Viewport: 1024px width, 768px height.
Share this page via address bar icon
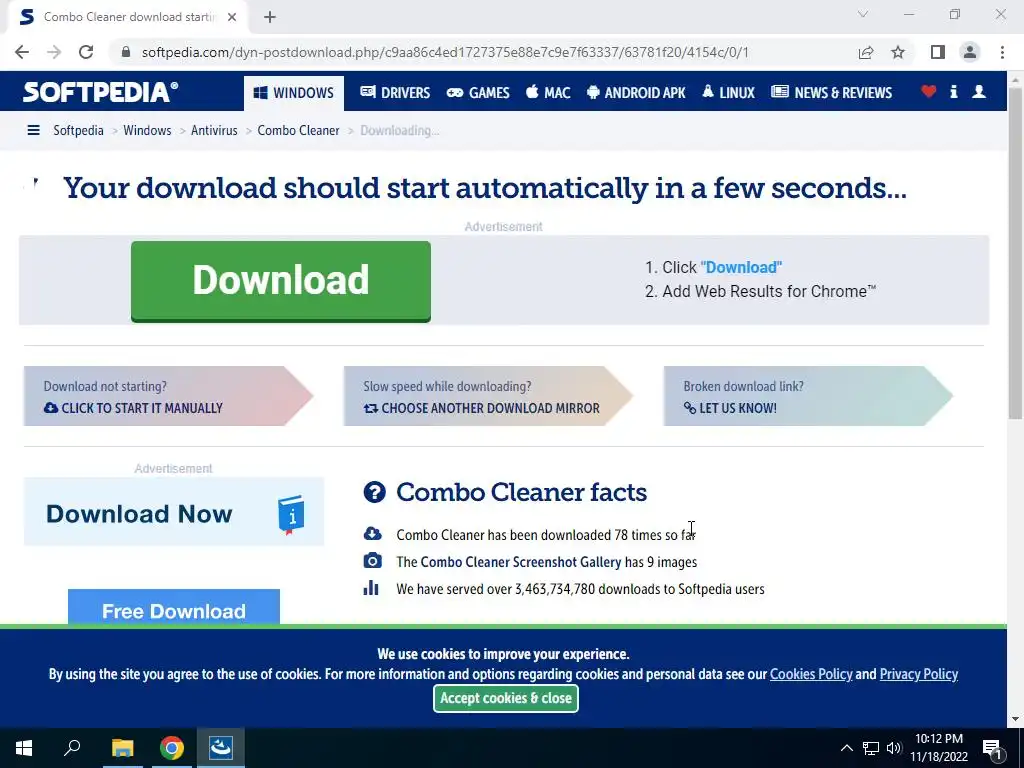point(866,52)
